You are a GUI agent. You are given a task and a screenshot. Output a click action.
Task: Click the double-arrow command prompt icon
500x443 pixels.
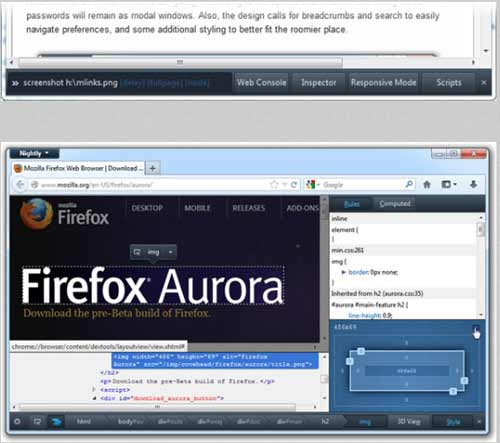pyautogui.click(x=15, y=83)
